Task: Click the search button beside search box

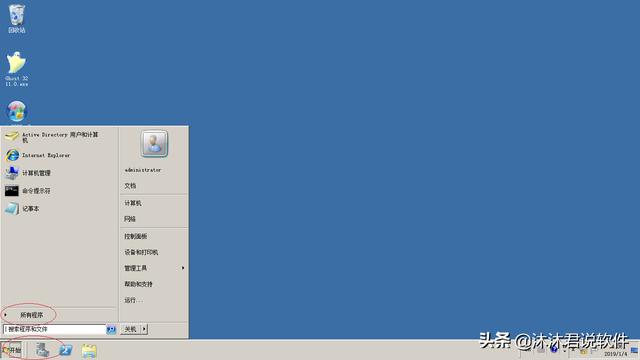Action: pos(111,329)
